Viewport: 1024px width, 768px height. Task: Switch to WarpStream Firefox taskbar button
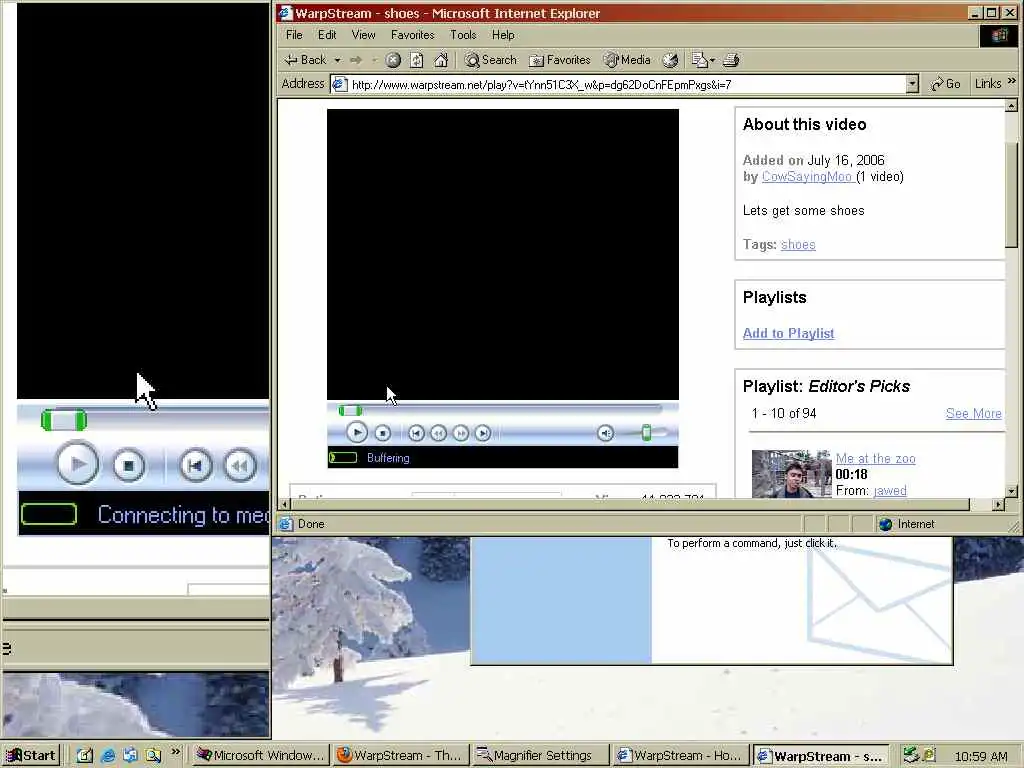click(x=400, y=756)
